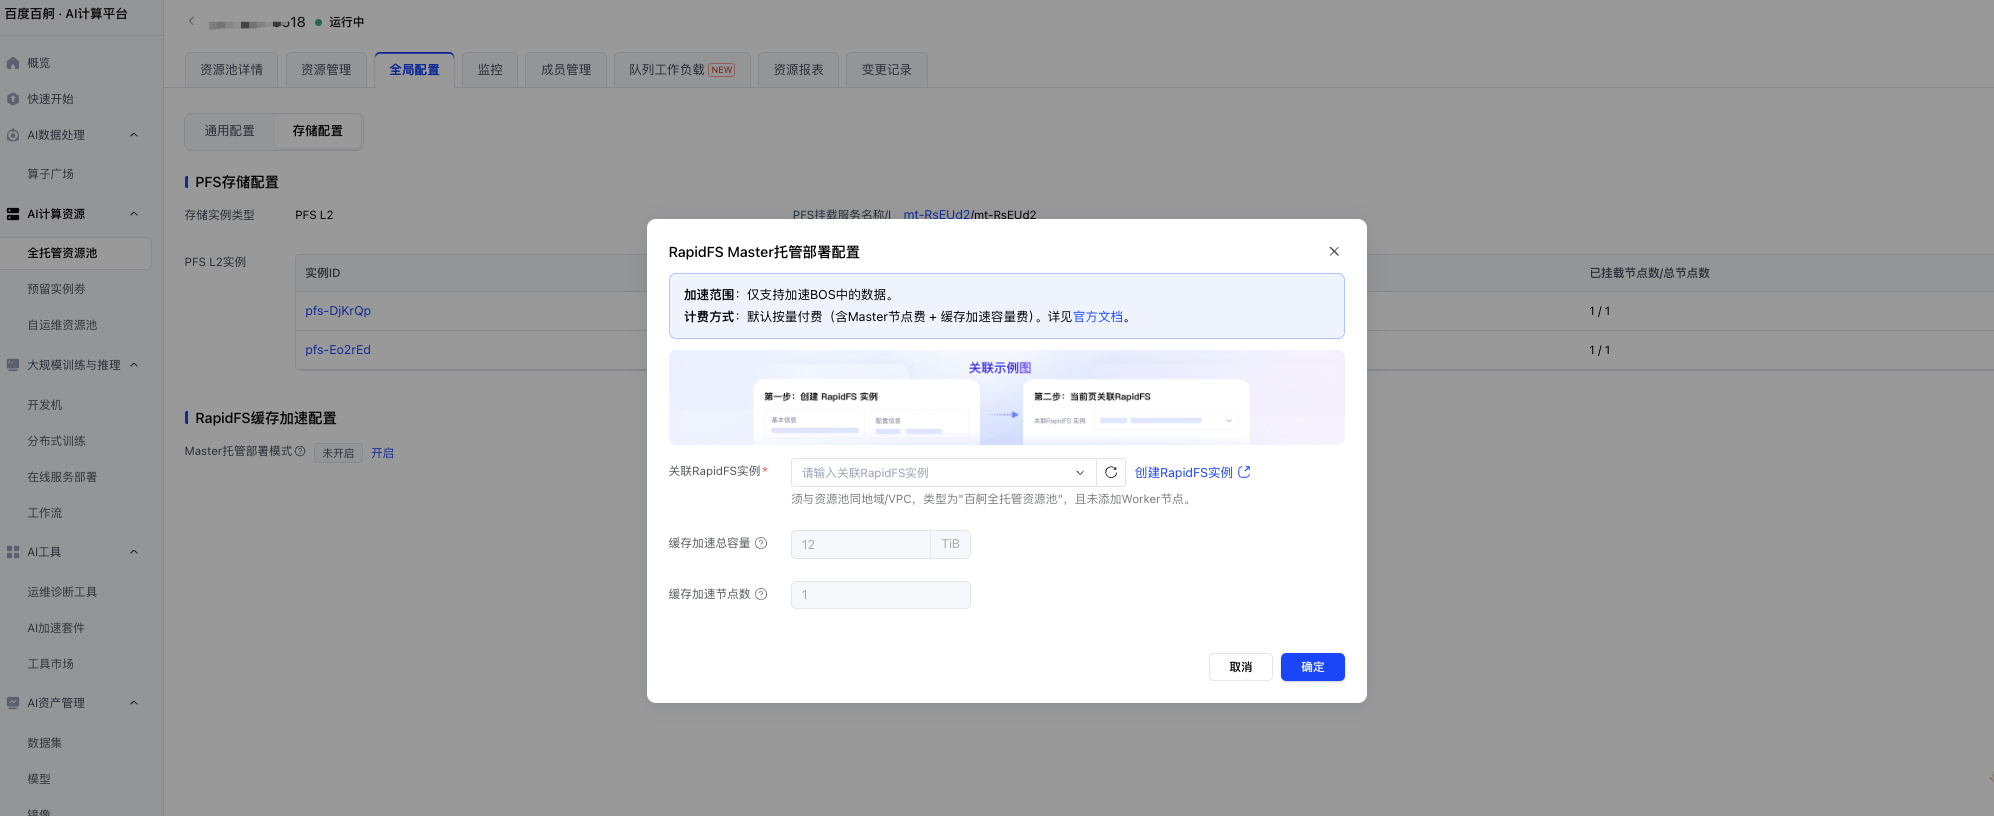
Task: Collapse the AI数据处理 section chevron
Action: tap(134, 135)
